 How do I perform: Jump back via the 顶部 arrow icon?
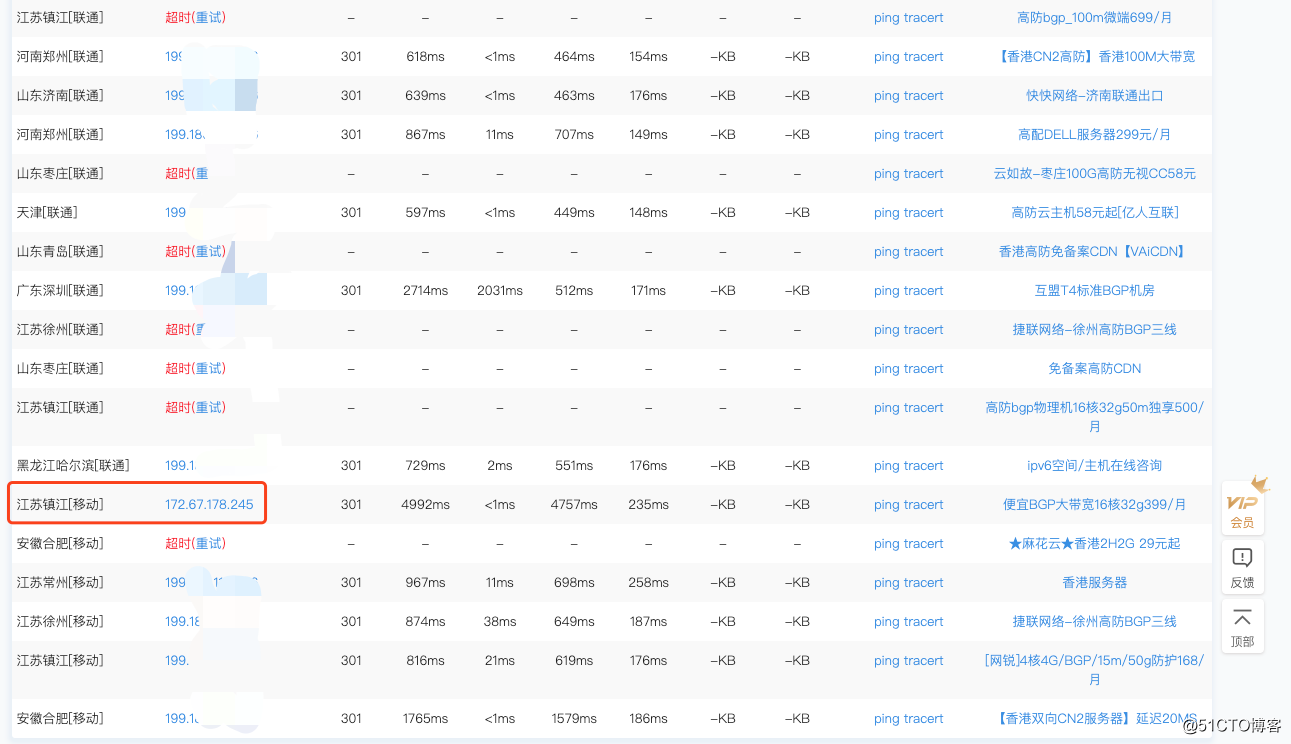click(1243, 627)
